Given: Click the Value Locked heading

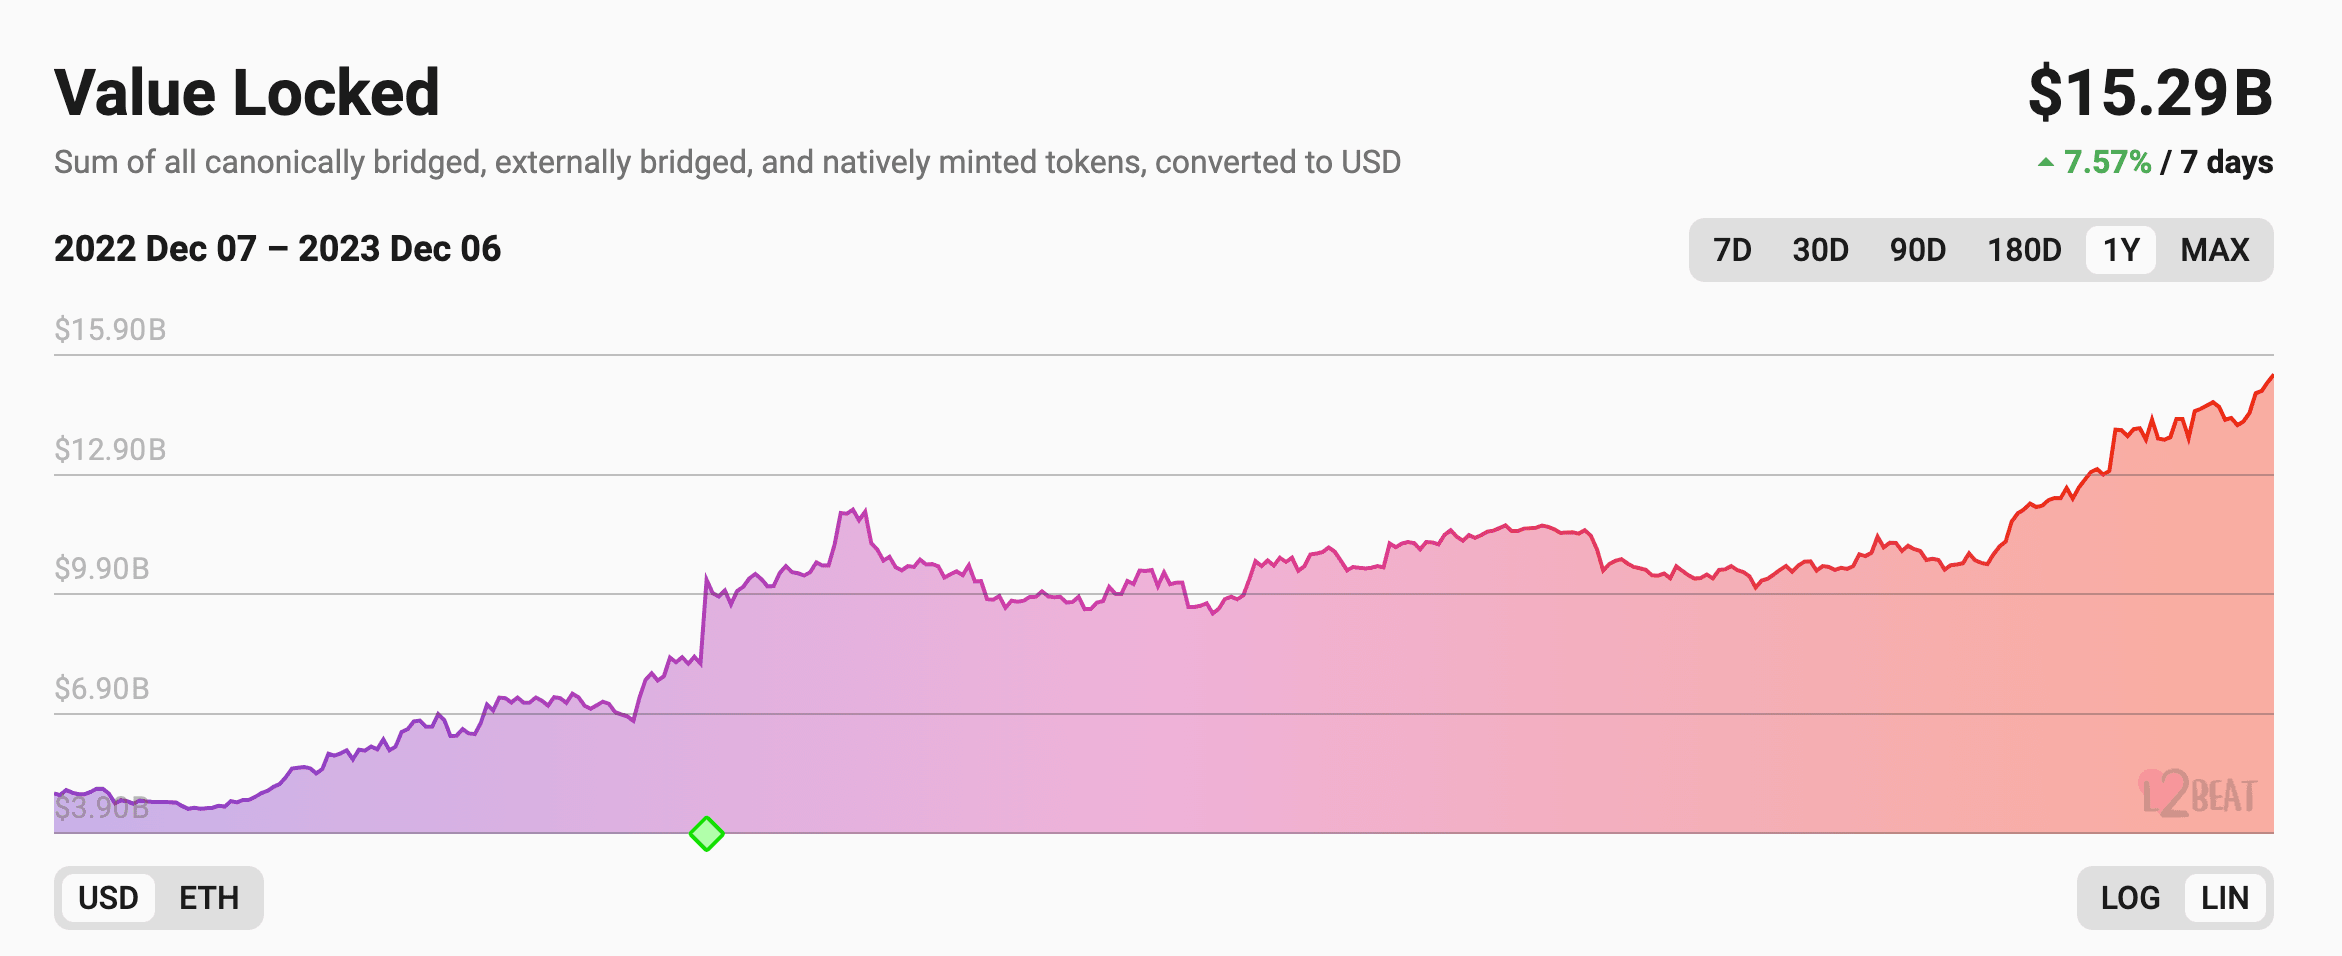Looking at the screenshot, I should click(247, 92).
